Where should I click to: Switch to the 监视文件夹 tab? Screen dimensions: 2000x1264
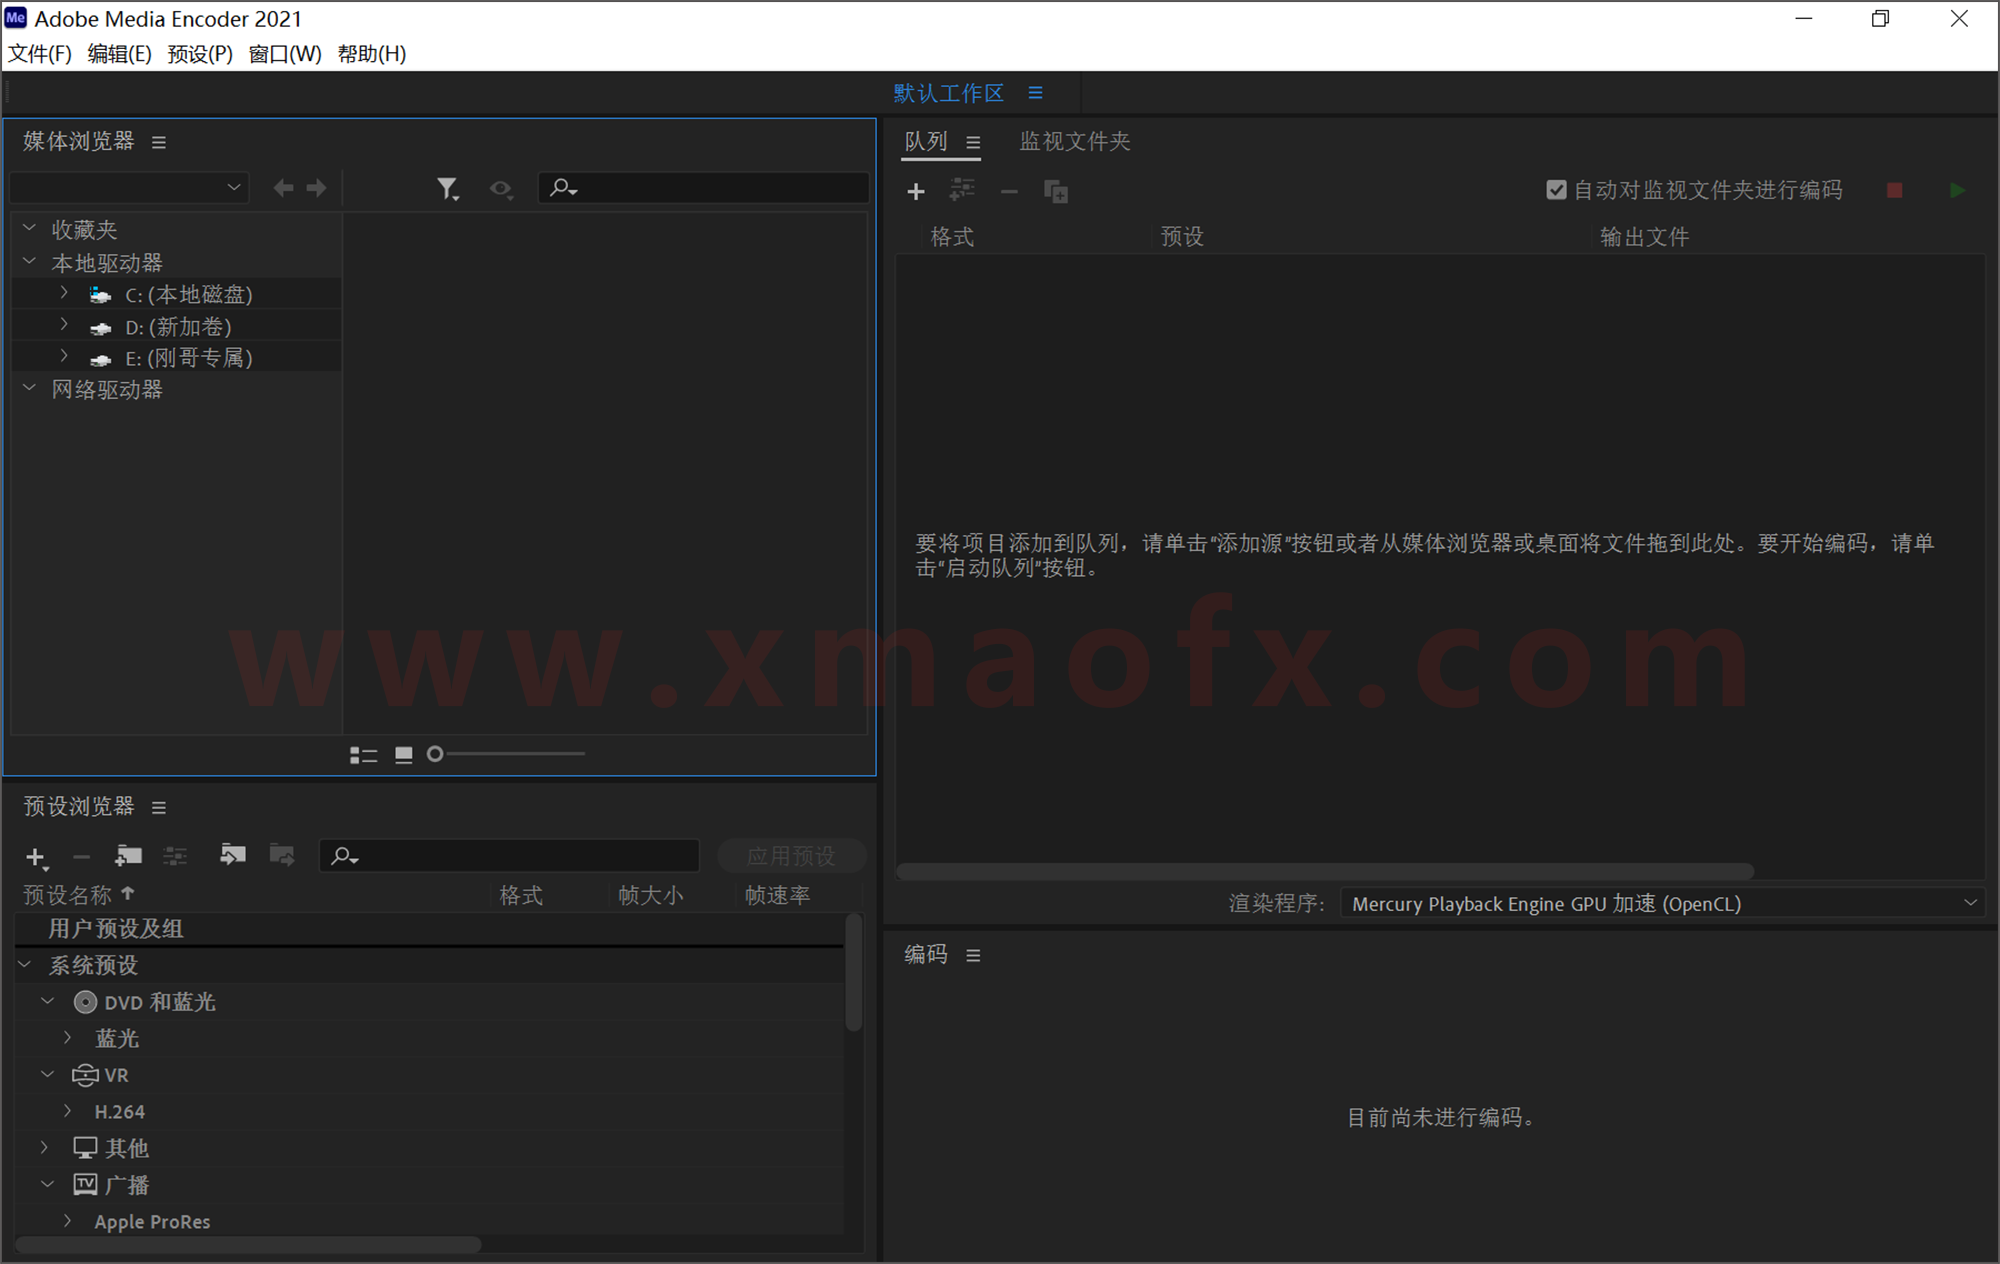coord(1075,141)
